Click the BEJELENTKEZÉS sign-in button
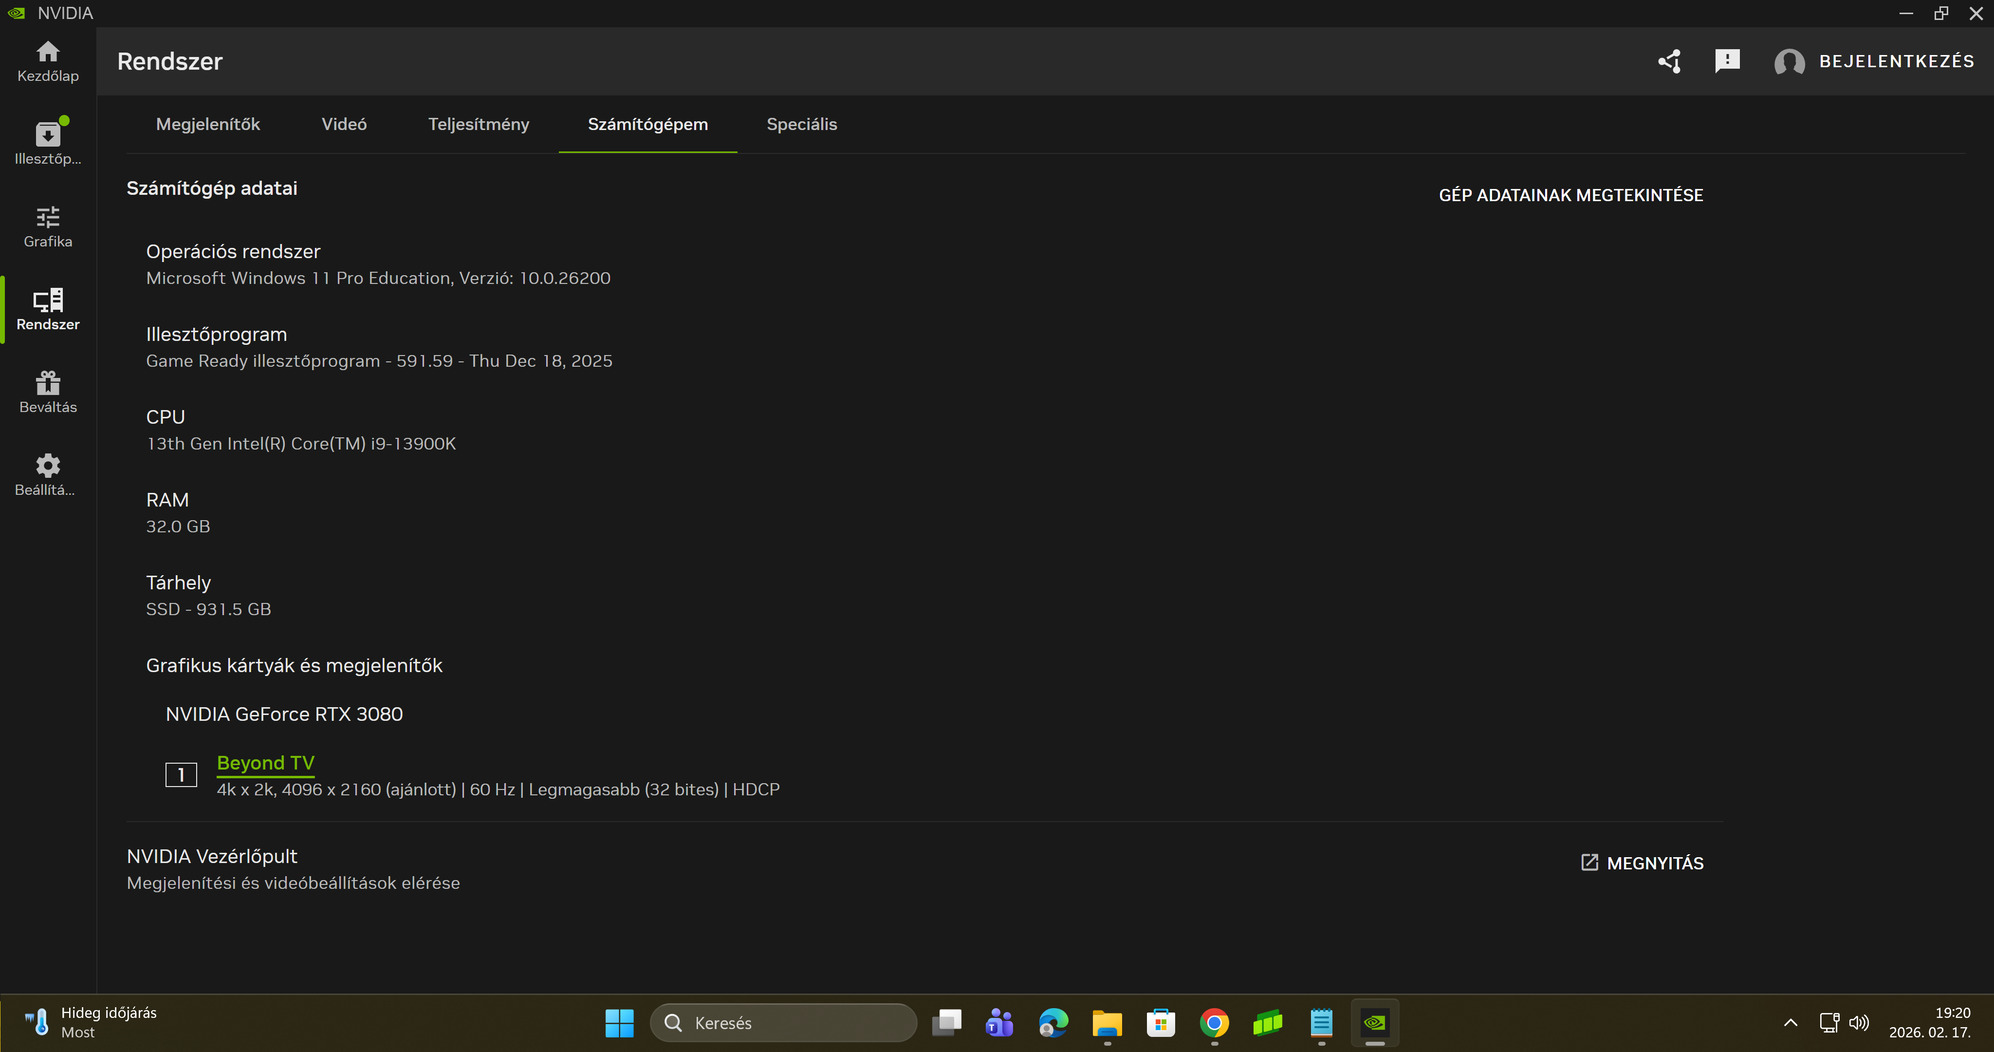The height and width of the screenshot is (1052, 1994). tap(1875, 61)
